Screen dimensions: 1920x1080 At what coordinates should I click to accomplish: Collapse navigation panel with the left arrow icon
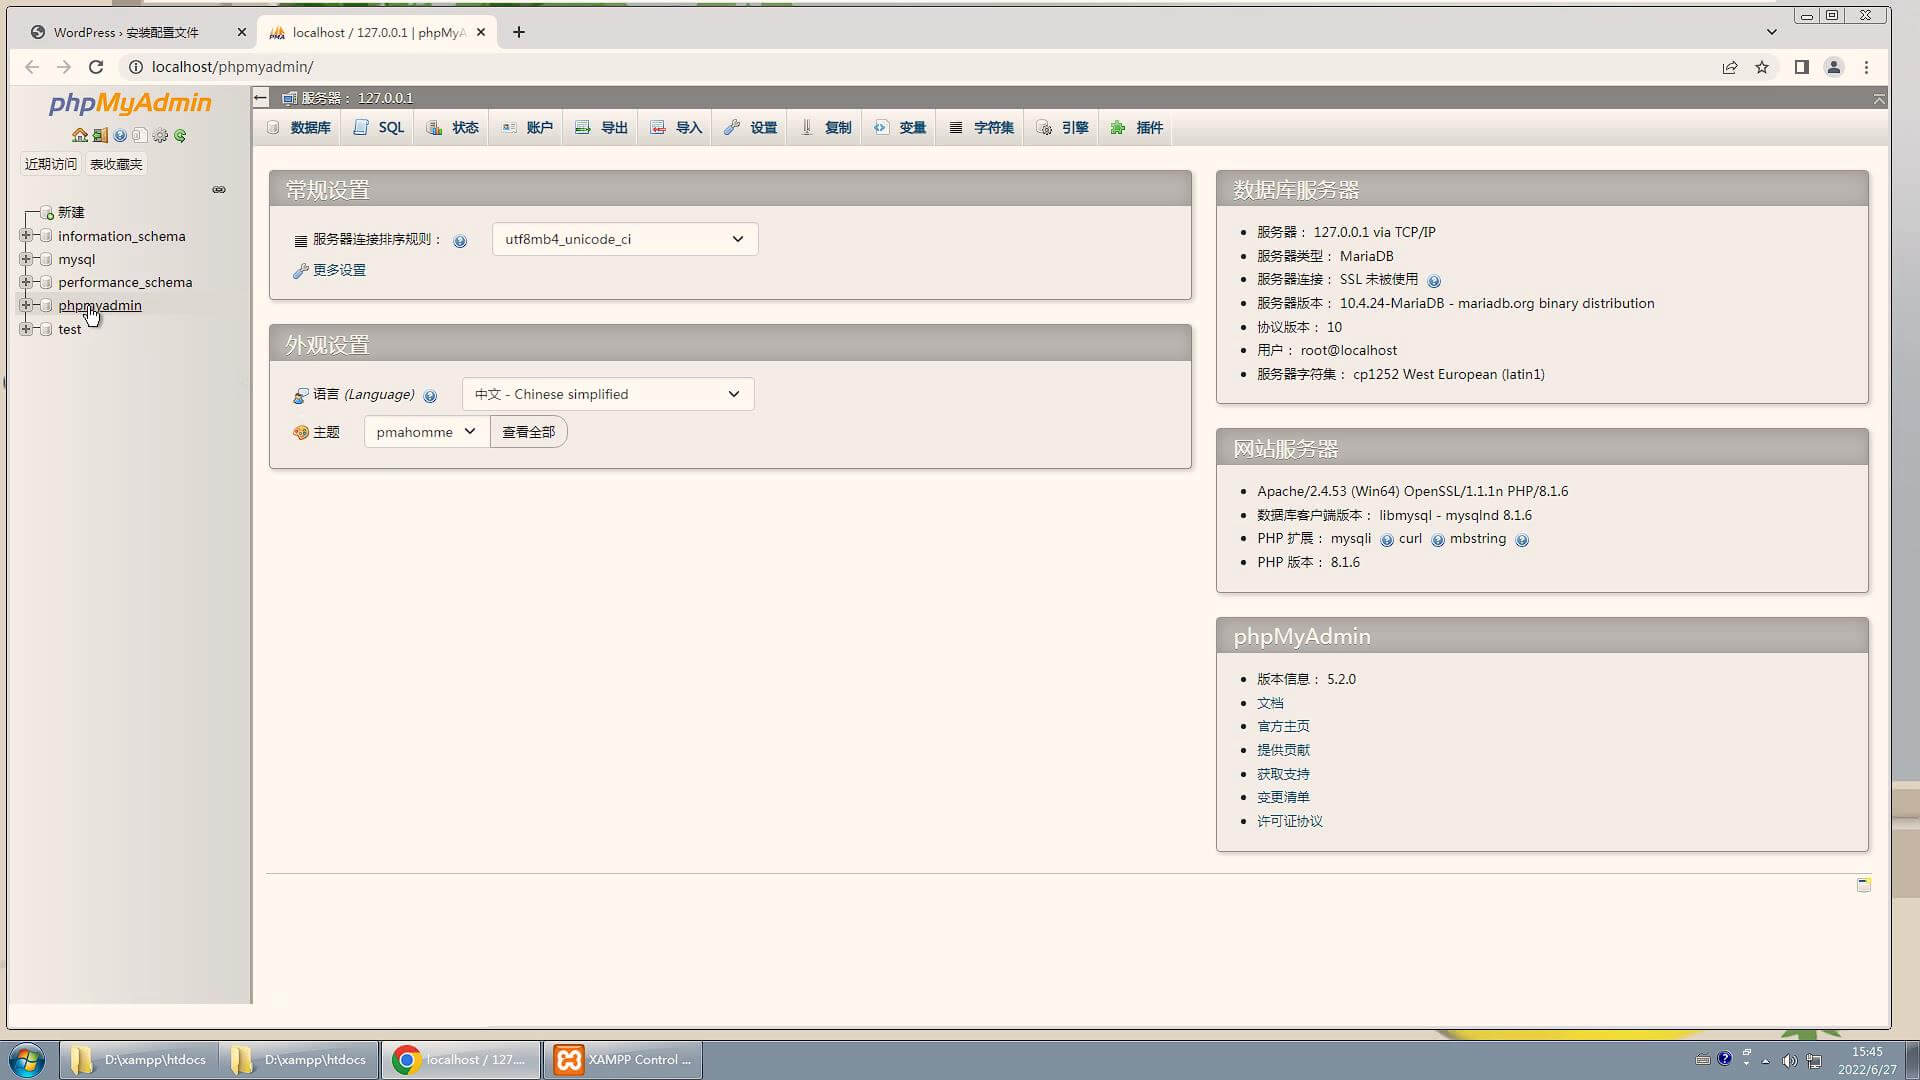pyautogui.click(x=261, y=97)
